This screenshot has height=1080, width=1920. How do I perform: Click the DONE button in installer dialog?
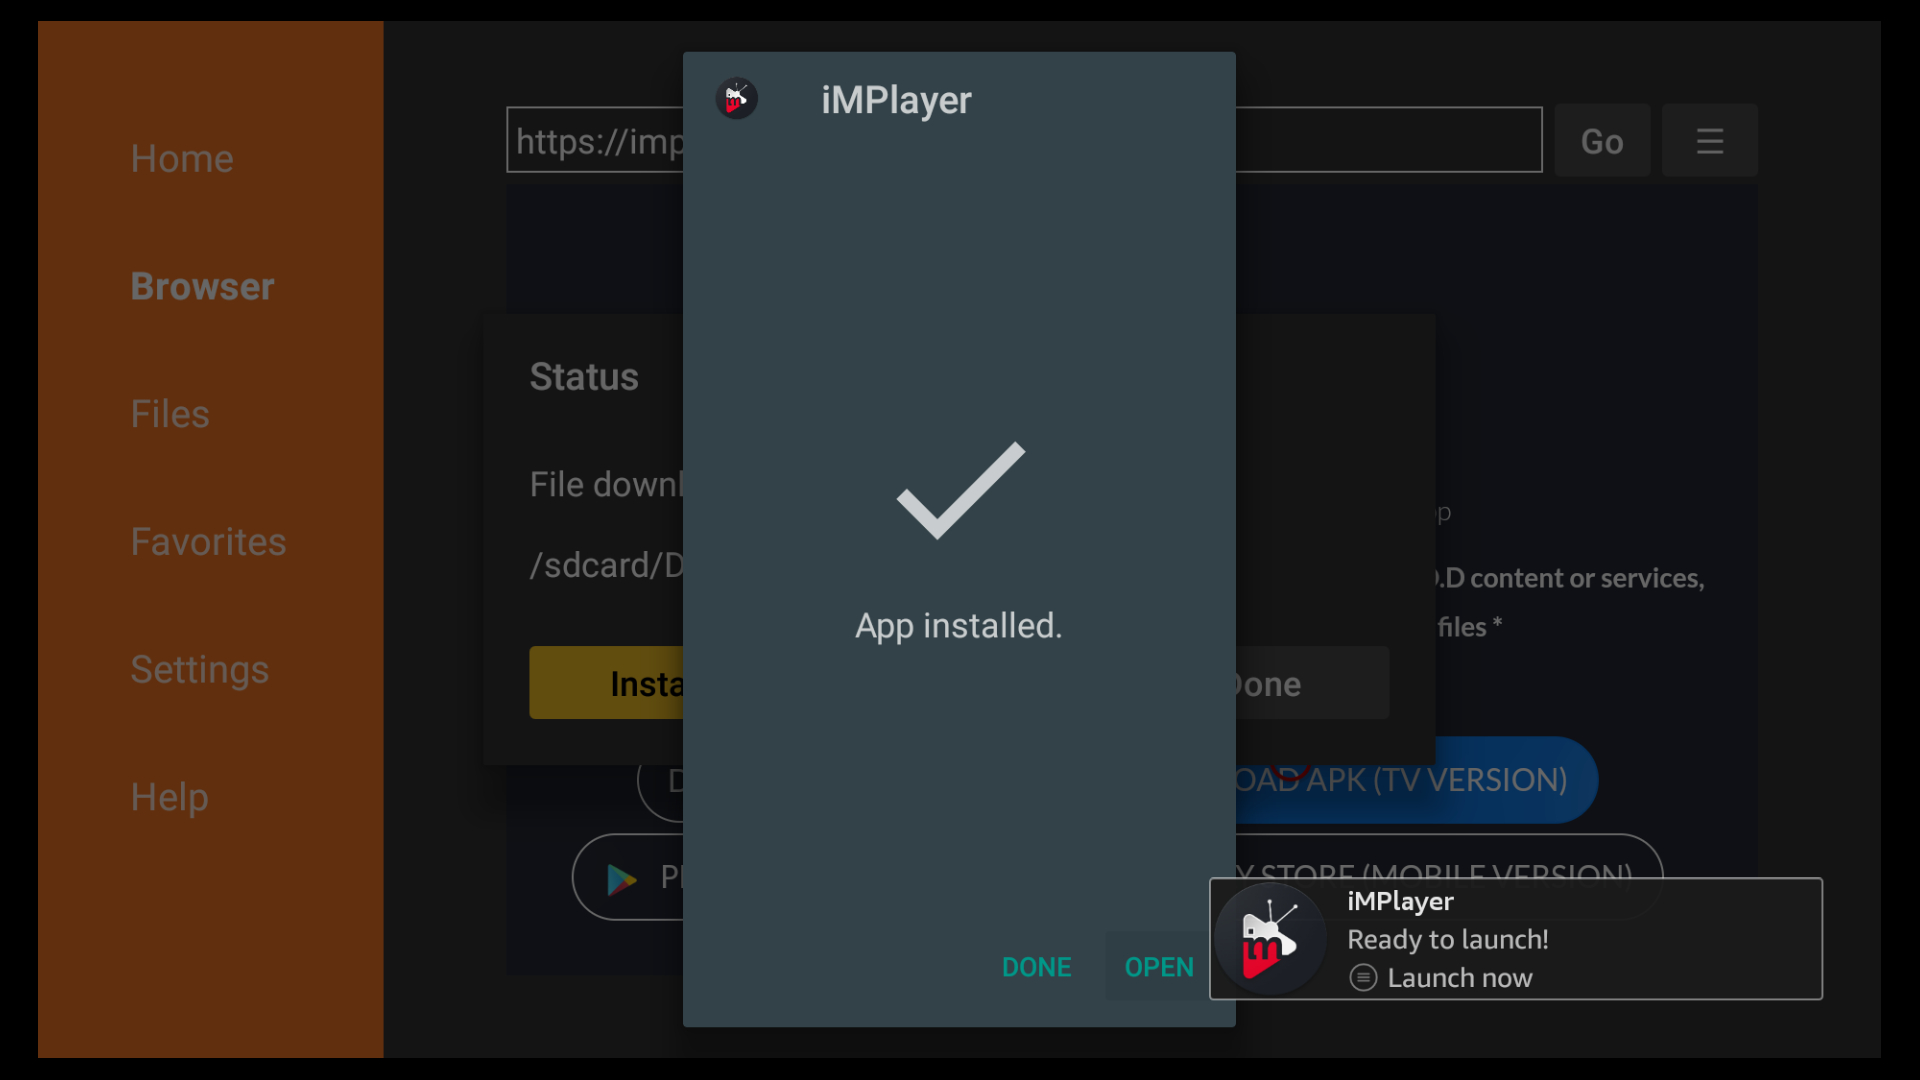pos(1036,967)
